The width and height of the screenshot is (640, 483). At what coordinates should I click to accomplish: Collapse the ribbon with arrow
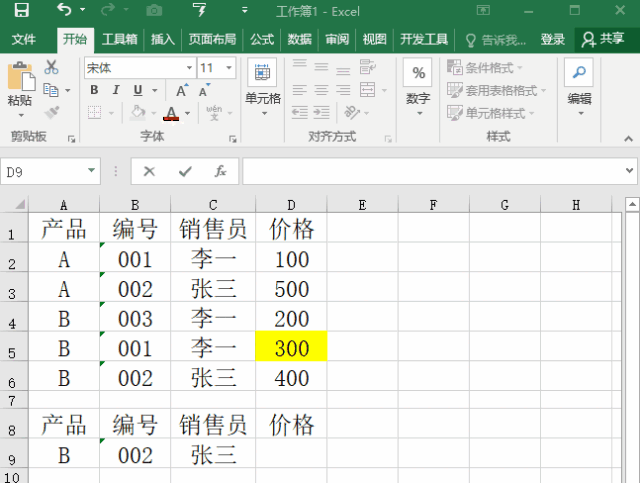(x=628, y=139)
